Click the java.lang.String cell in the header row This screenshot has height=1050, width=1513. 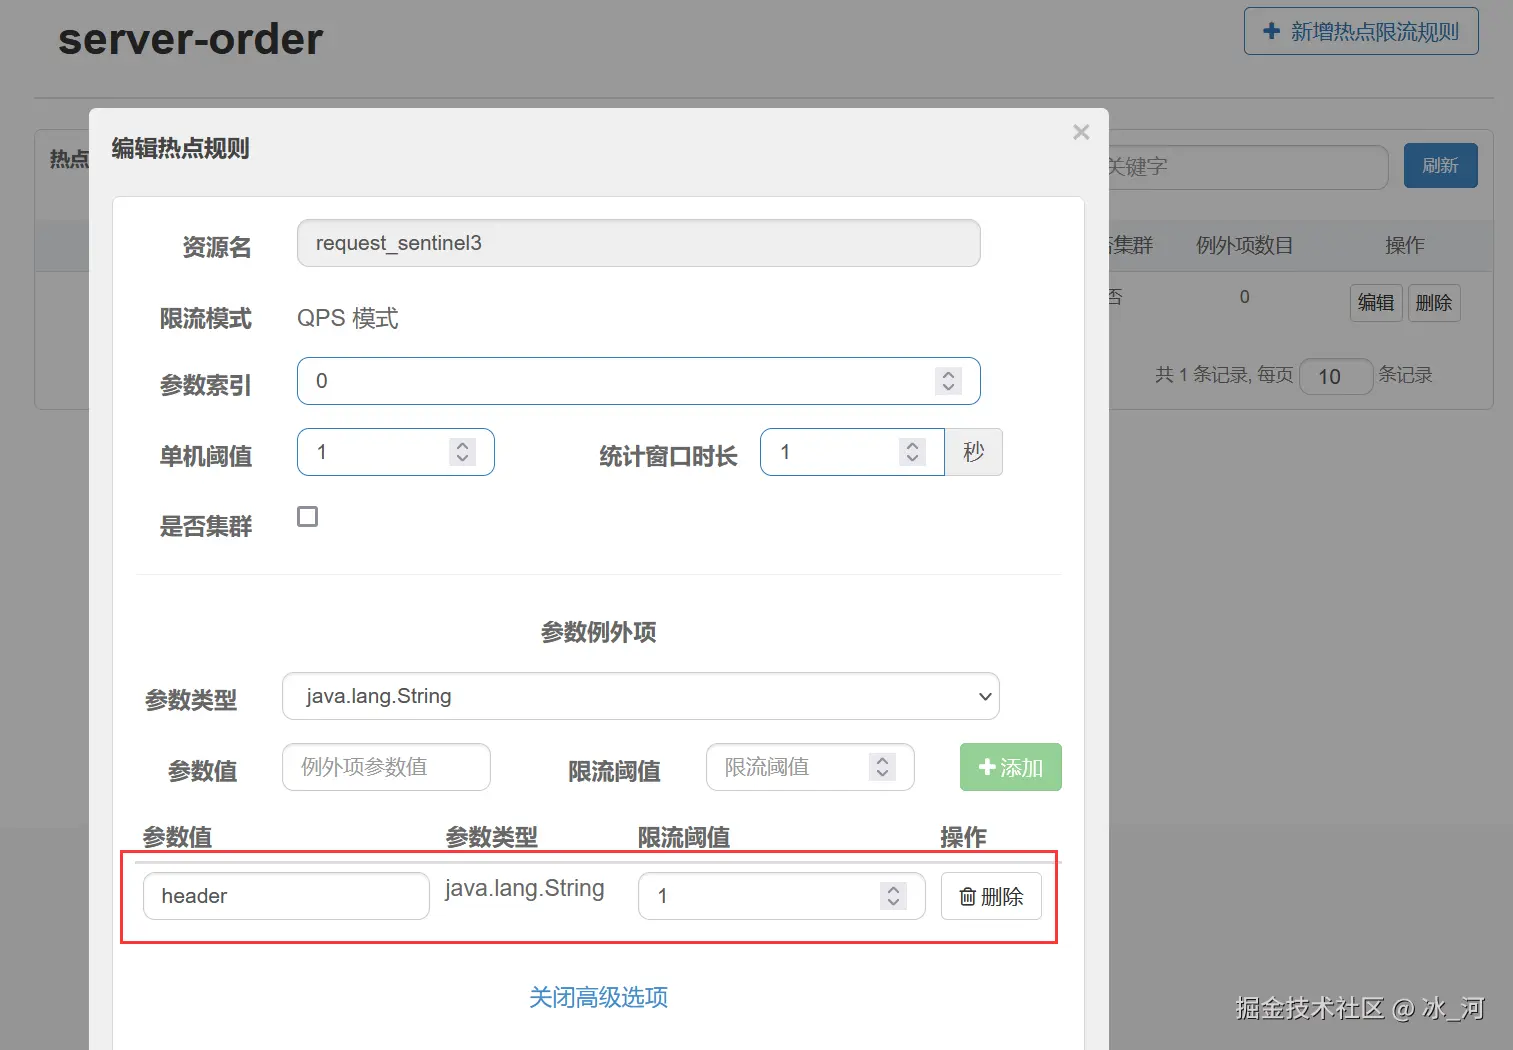coord(524,888)
